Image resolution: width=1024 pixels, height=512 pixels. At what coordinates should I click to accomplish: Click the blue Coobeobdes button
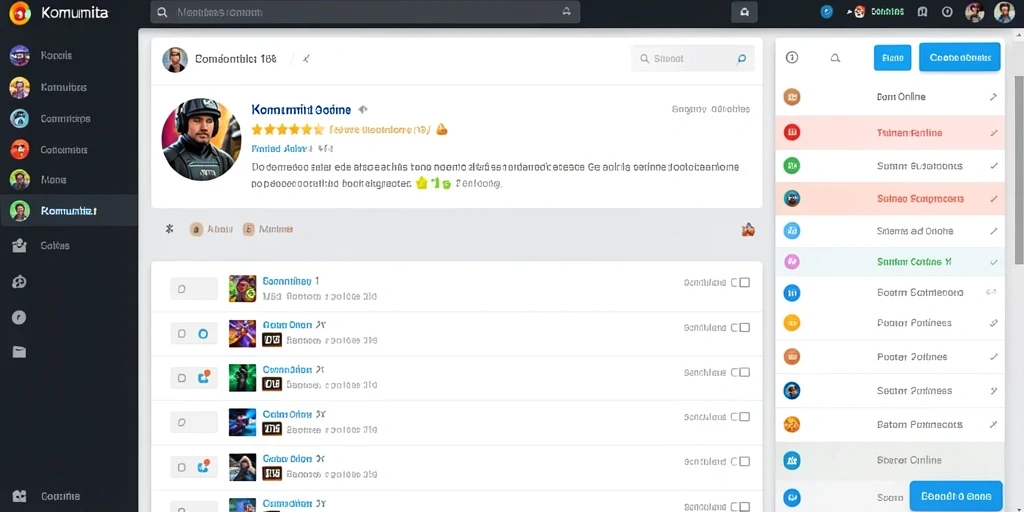pos(959,57)
